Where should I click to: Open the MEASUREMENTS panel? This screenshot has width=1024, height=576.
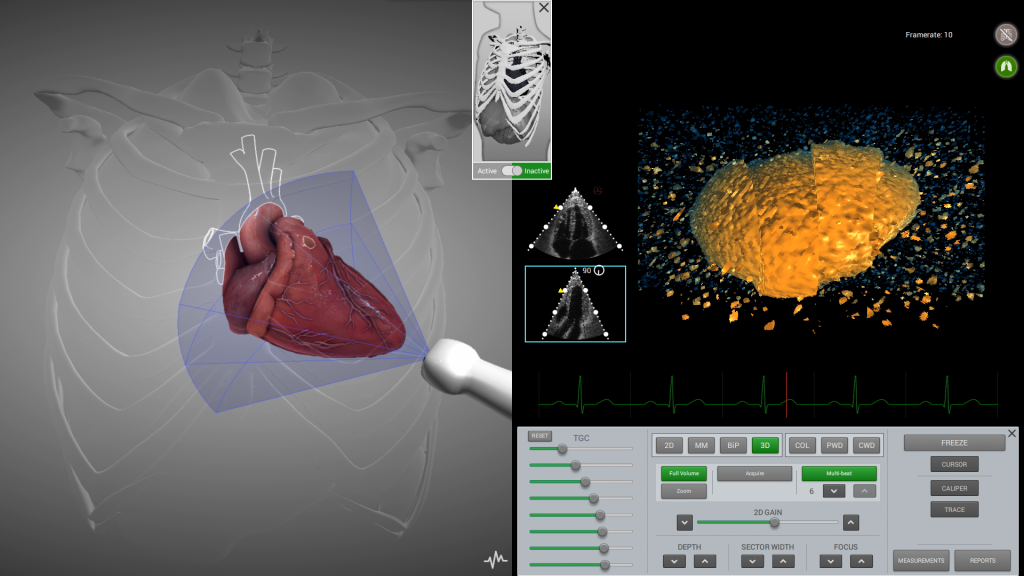click(921, 560)
